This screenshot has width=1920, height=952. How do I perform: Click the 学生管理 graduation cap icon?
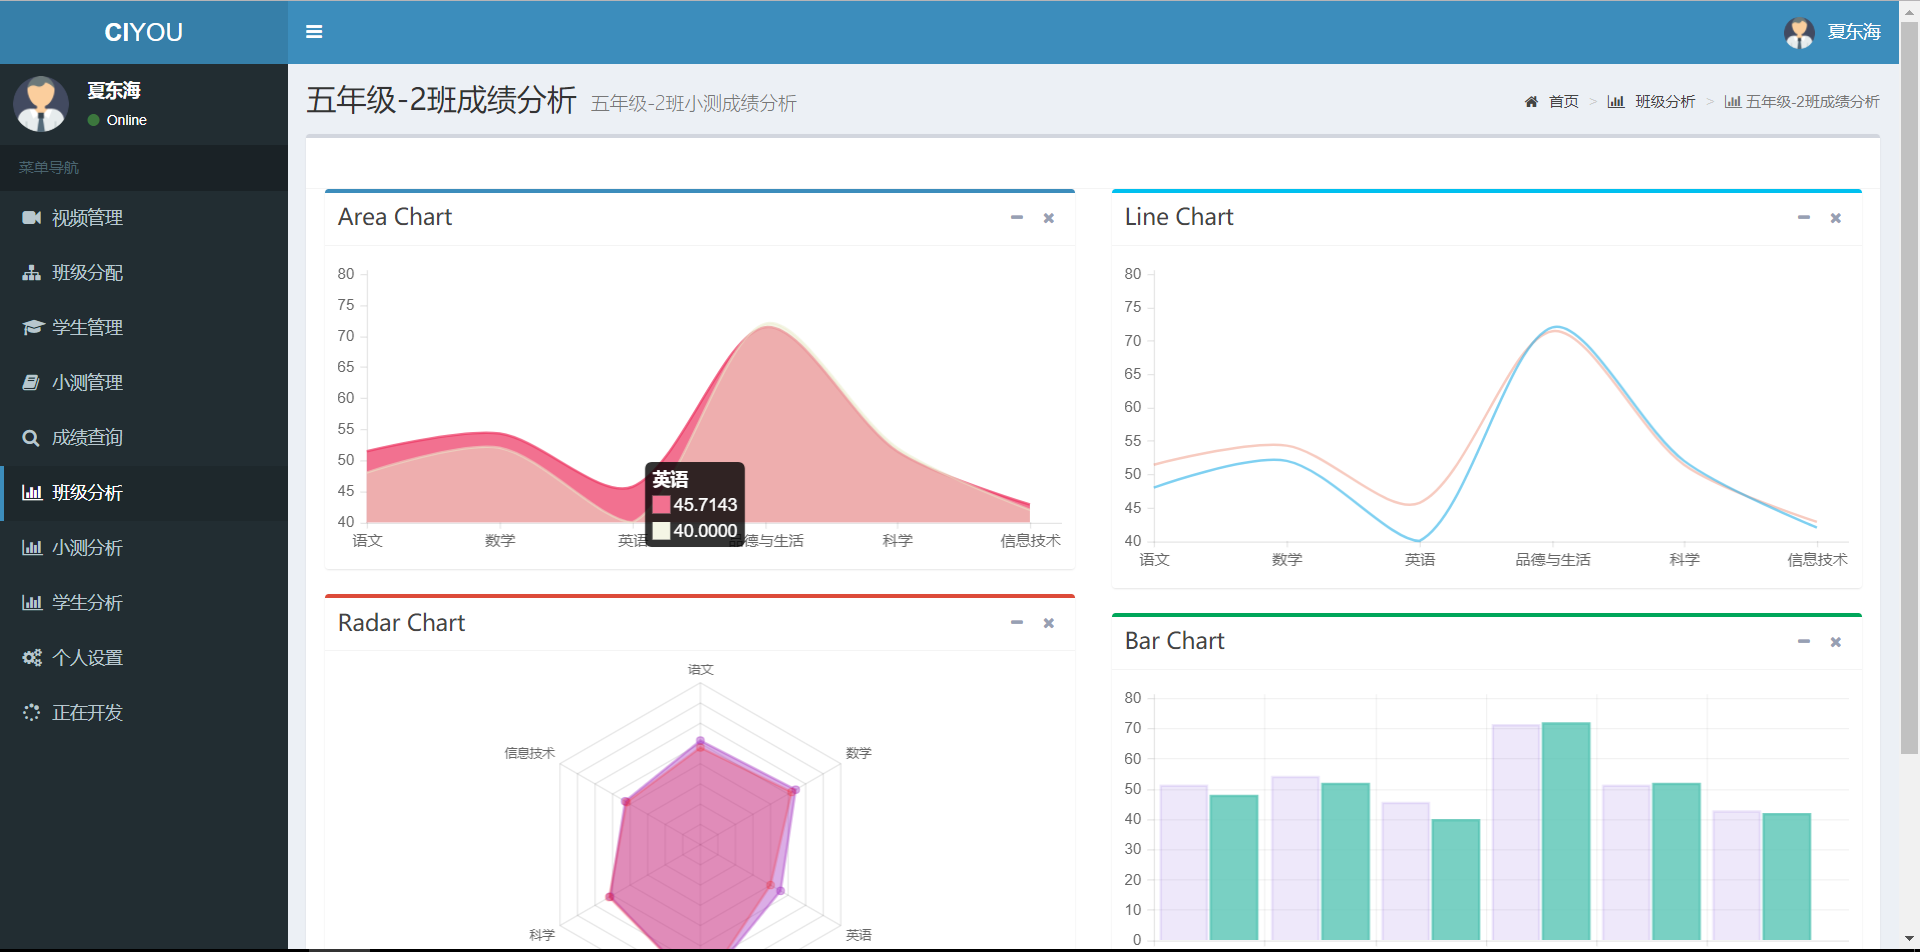click(32, 328)
